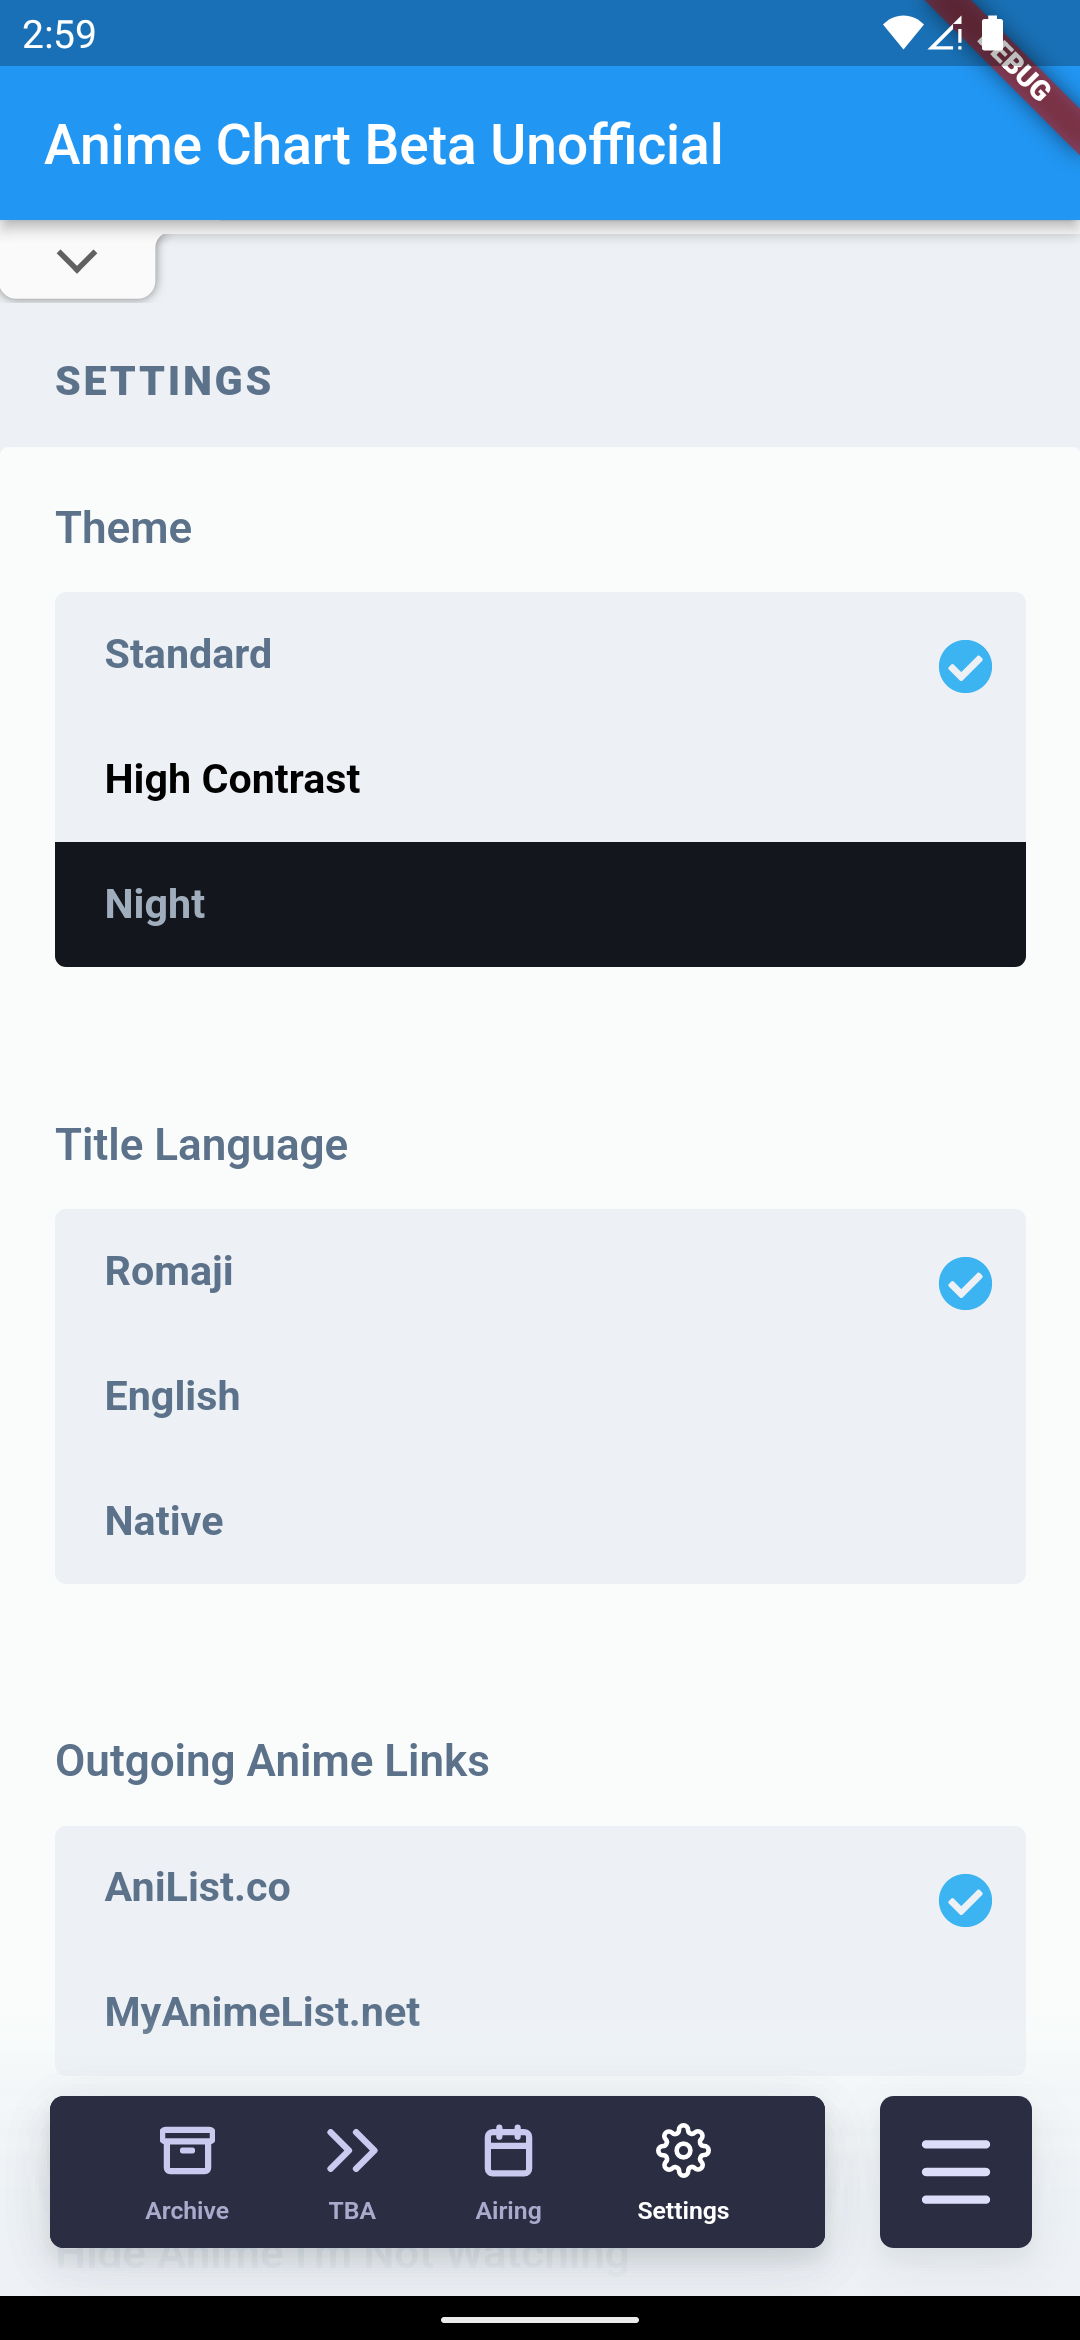Tap the Anime Chart Beta Unofficial title
Image resolution: width=1080 pixels, height=2340 pixels.
coord(384,145)
